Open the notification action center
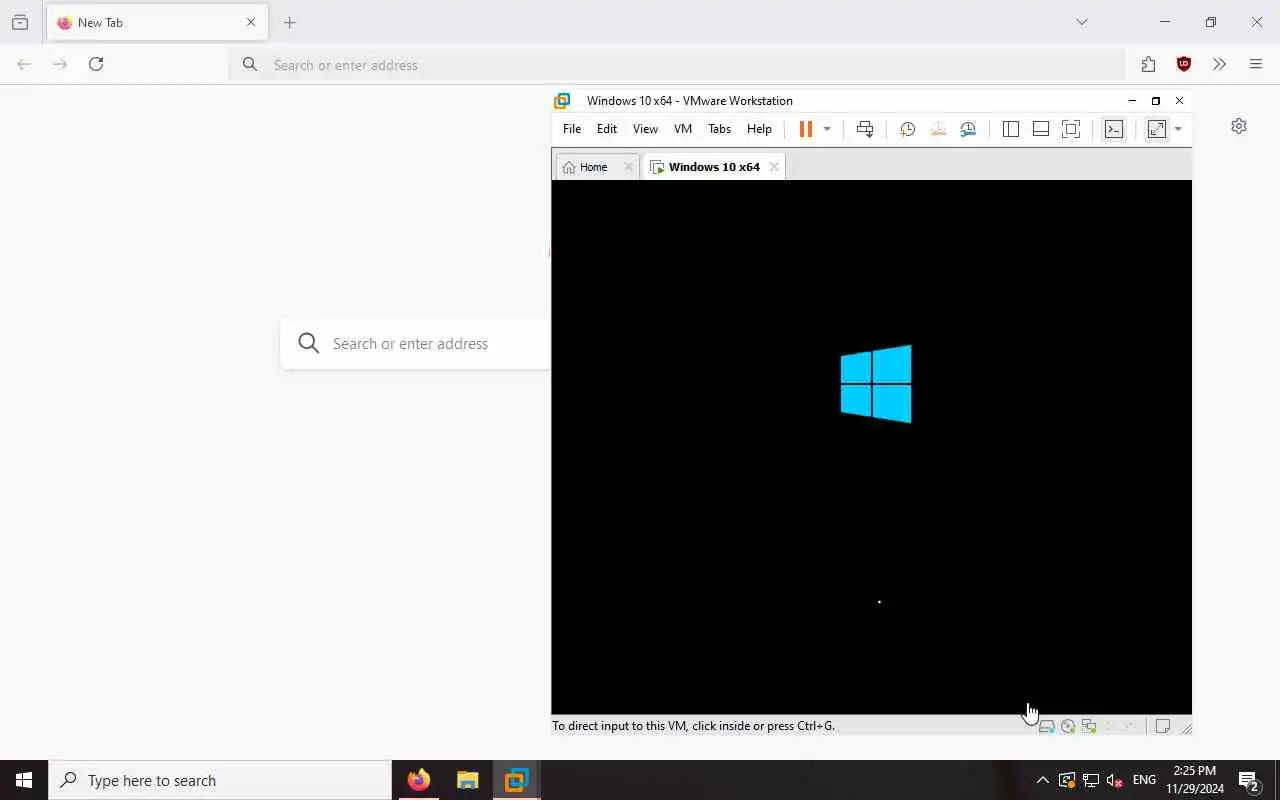This screenshot has height=800, width=1280. click(1249, 780)
